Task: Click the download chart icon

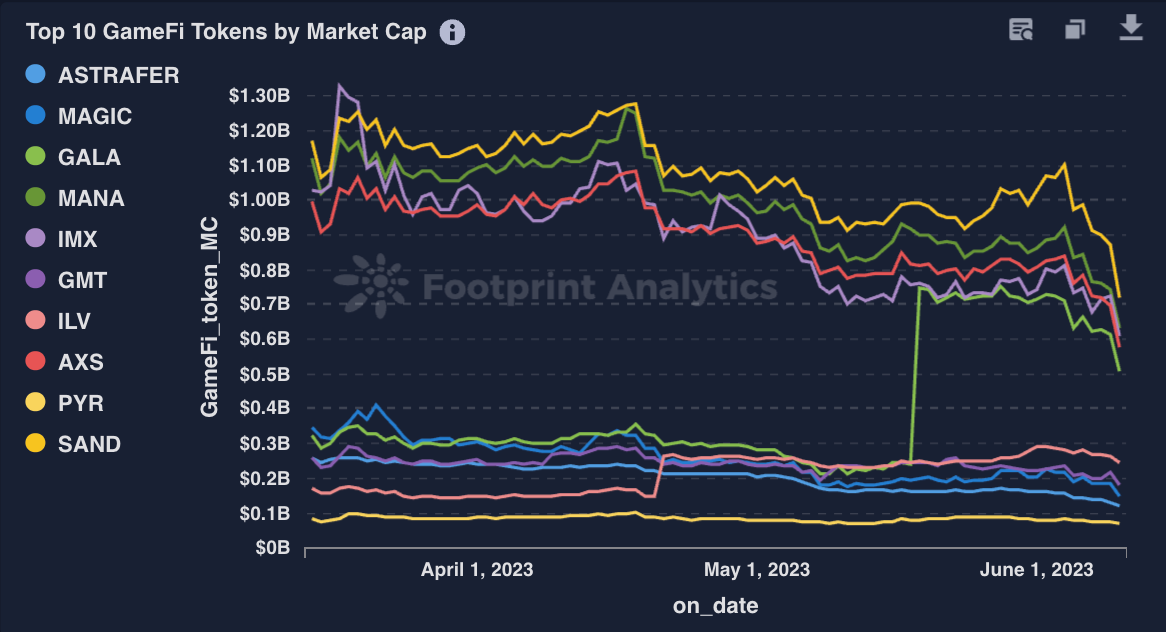Action: [1130, 30]
